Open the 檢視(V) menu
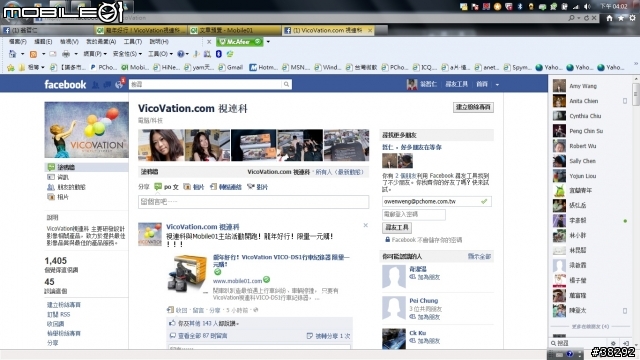This screenshot has width=640, height=360. (x=69, y=42)
